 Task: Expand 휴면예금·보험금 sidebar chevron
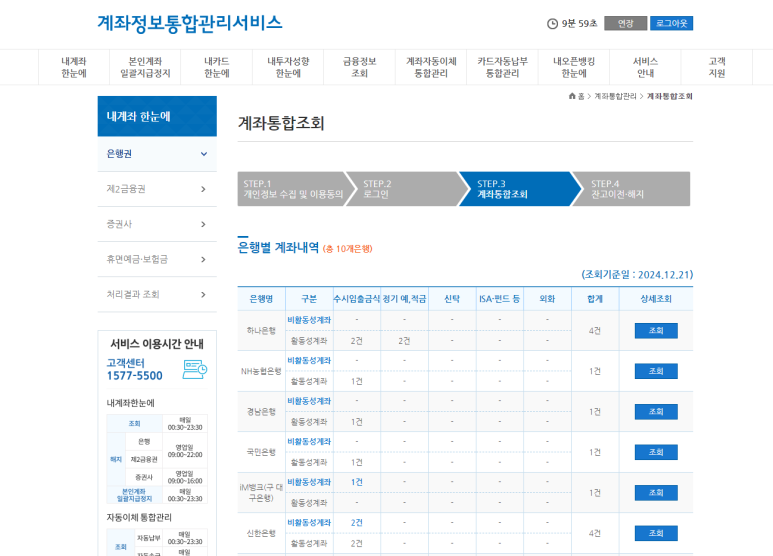click(203, 259)
